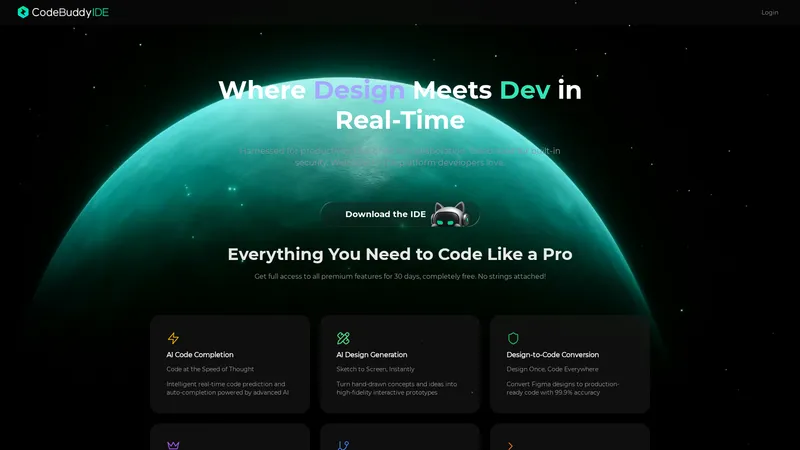
Task: Click the CodeBuddy hexagon logo icon
Action: tap(23, 12)
